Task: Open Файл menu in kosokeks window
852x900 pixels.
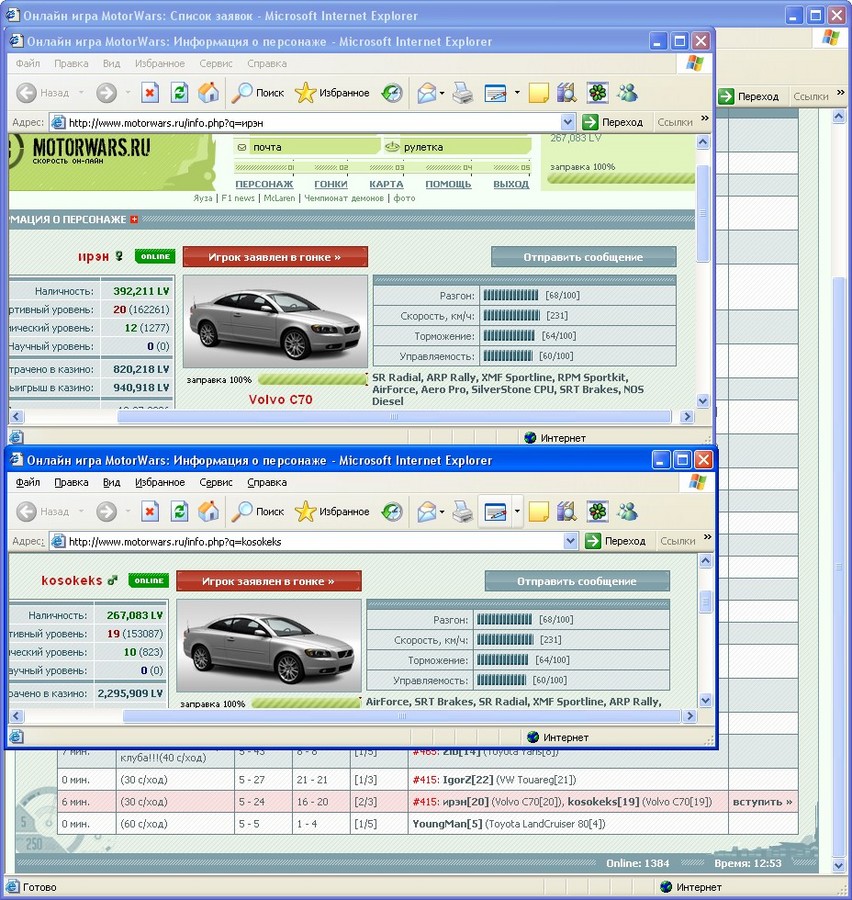Action: point(28,482)
